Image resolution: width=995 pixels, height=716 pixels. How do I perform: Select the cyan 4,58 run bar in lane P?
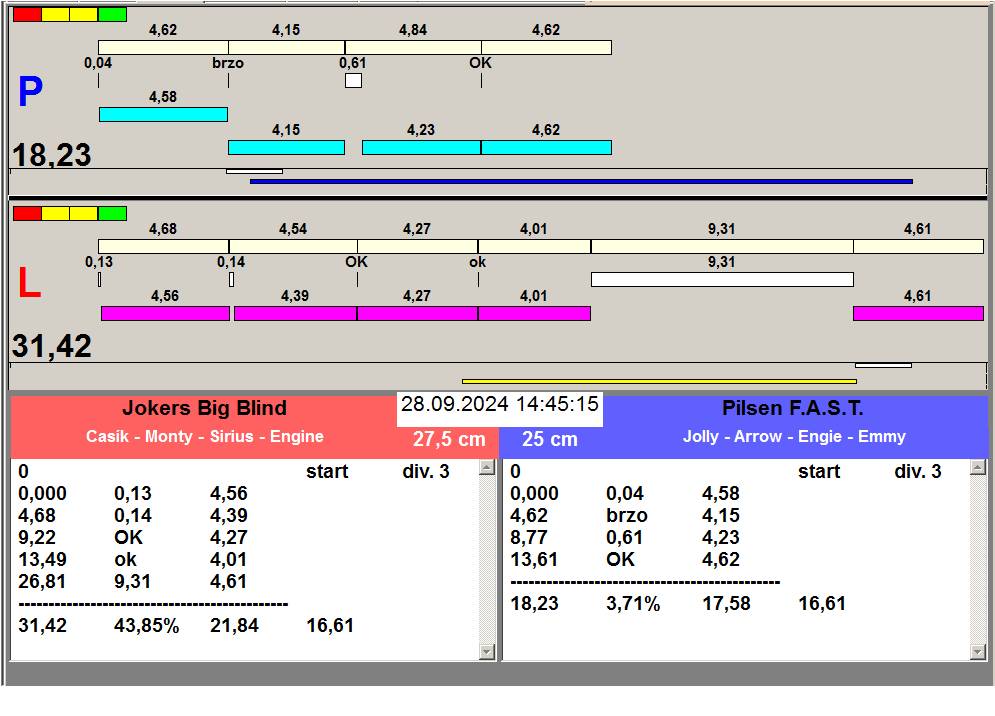coord(163,114)
